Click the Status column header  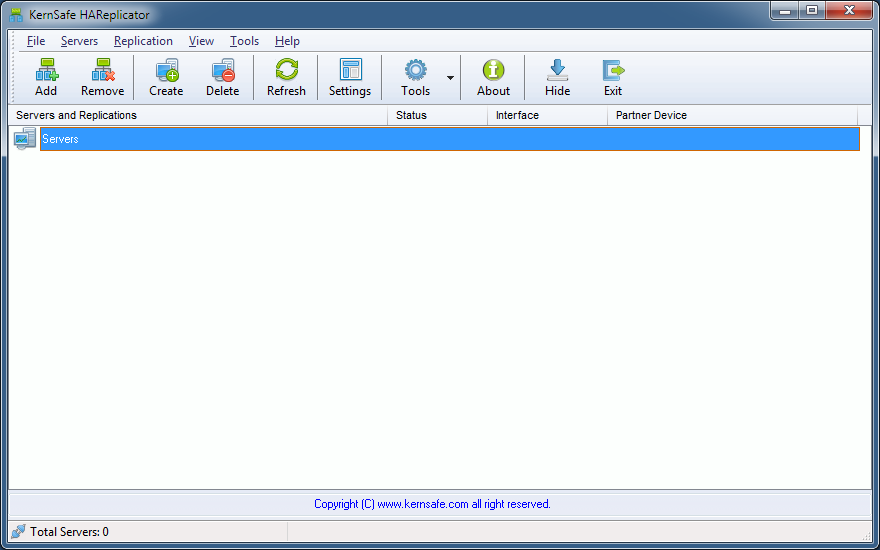tap(437, 115)
